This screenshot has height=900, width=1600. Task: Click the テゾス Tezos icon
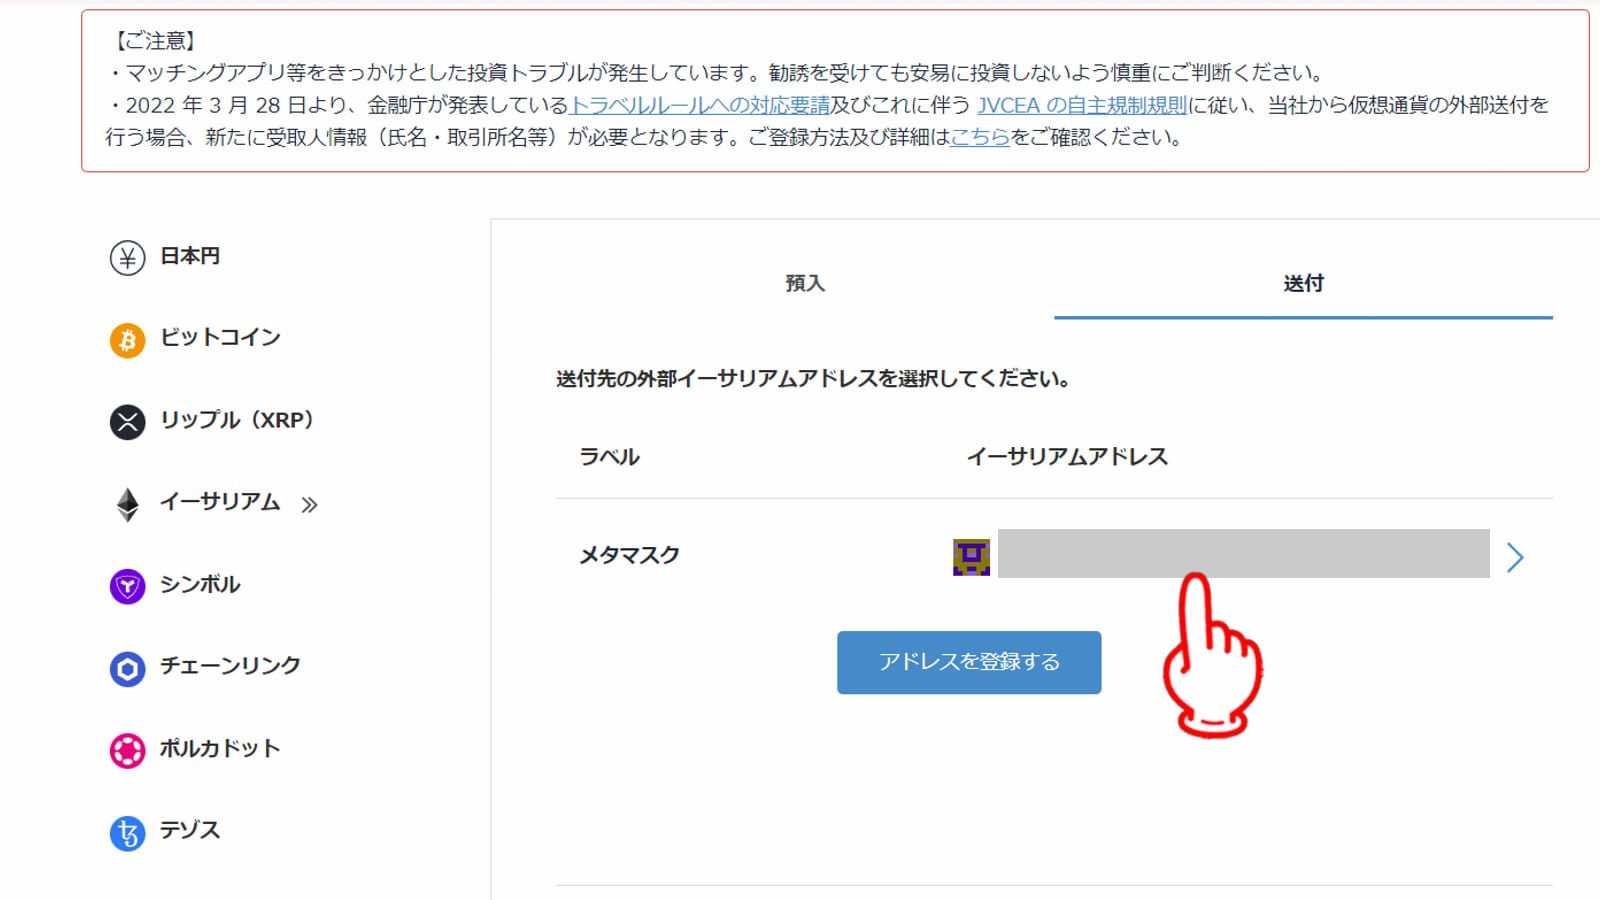pos(126,830)
